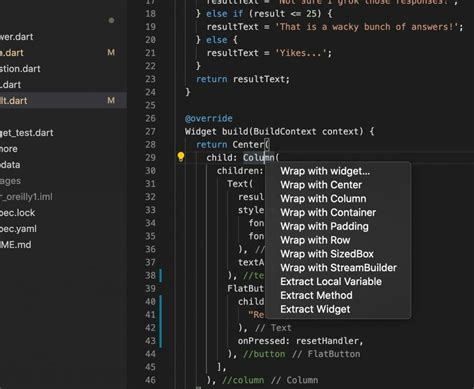Image resolution: width=474 pixels, height=389 pixels.
Task: Open the stion.dart file
Action: (20, 69)
